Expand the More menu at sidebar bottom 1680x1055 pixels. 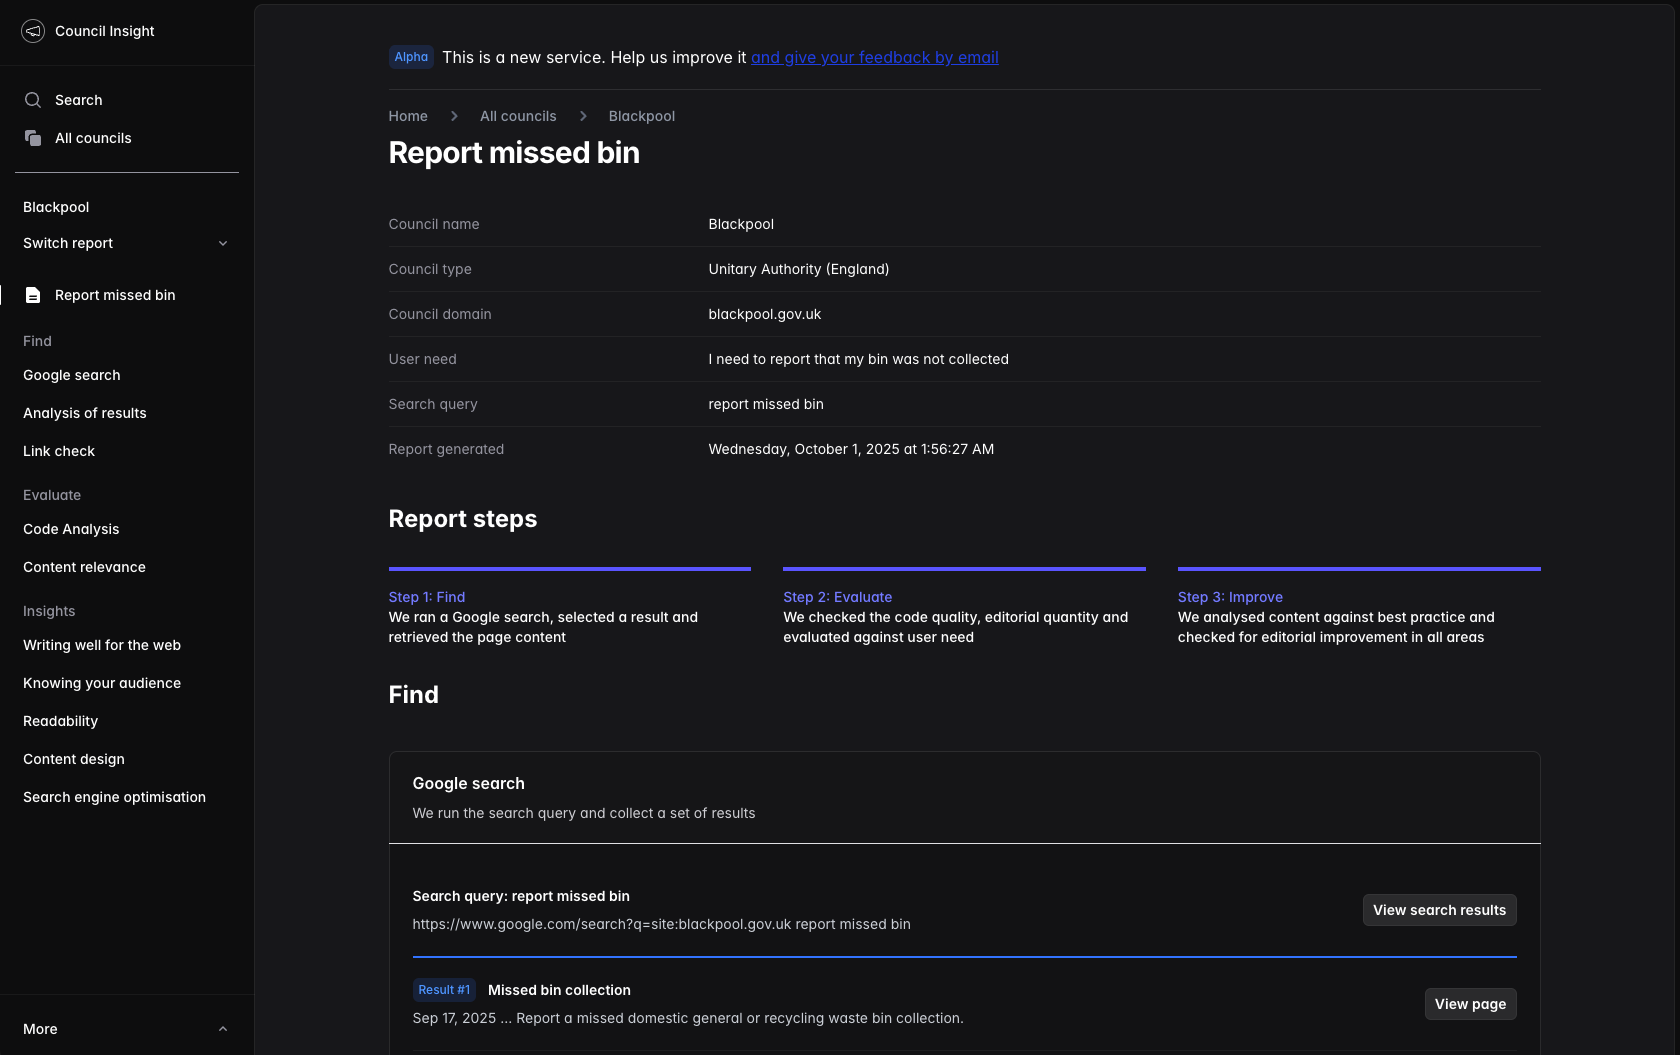(x=223, y=1029)
